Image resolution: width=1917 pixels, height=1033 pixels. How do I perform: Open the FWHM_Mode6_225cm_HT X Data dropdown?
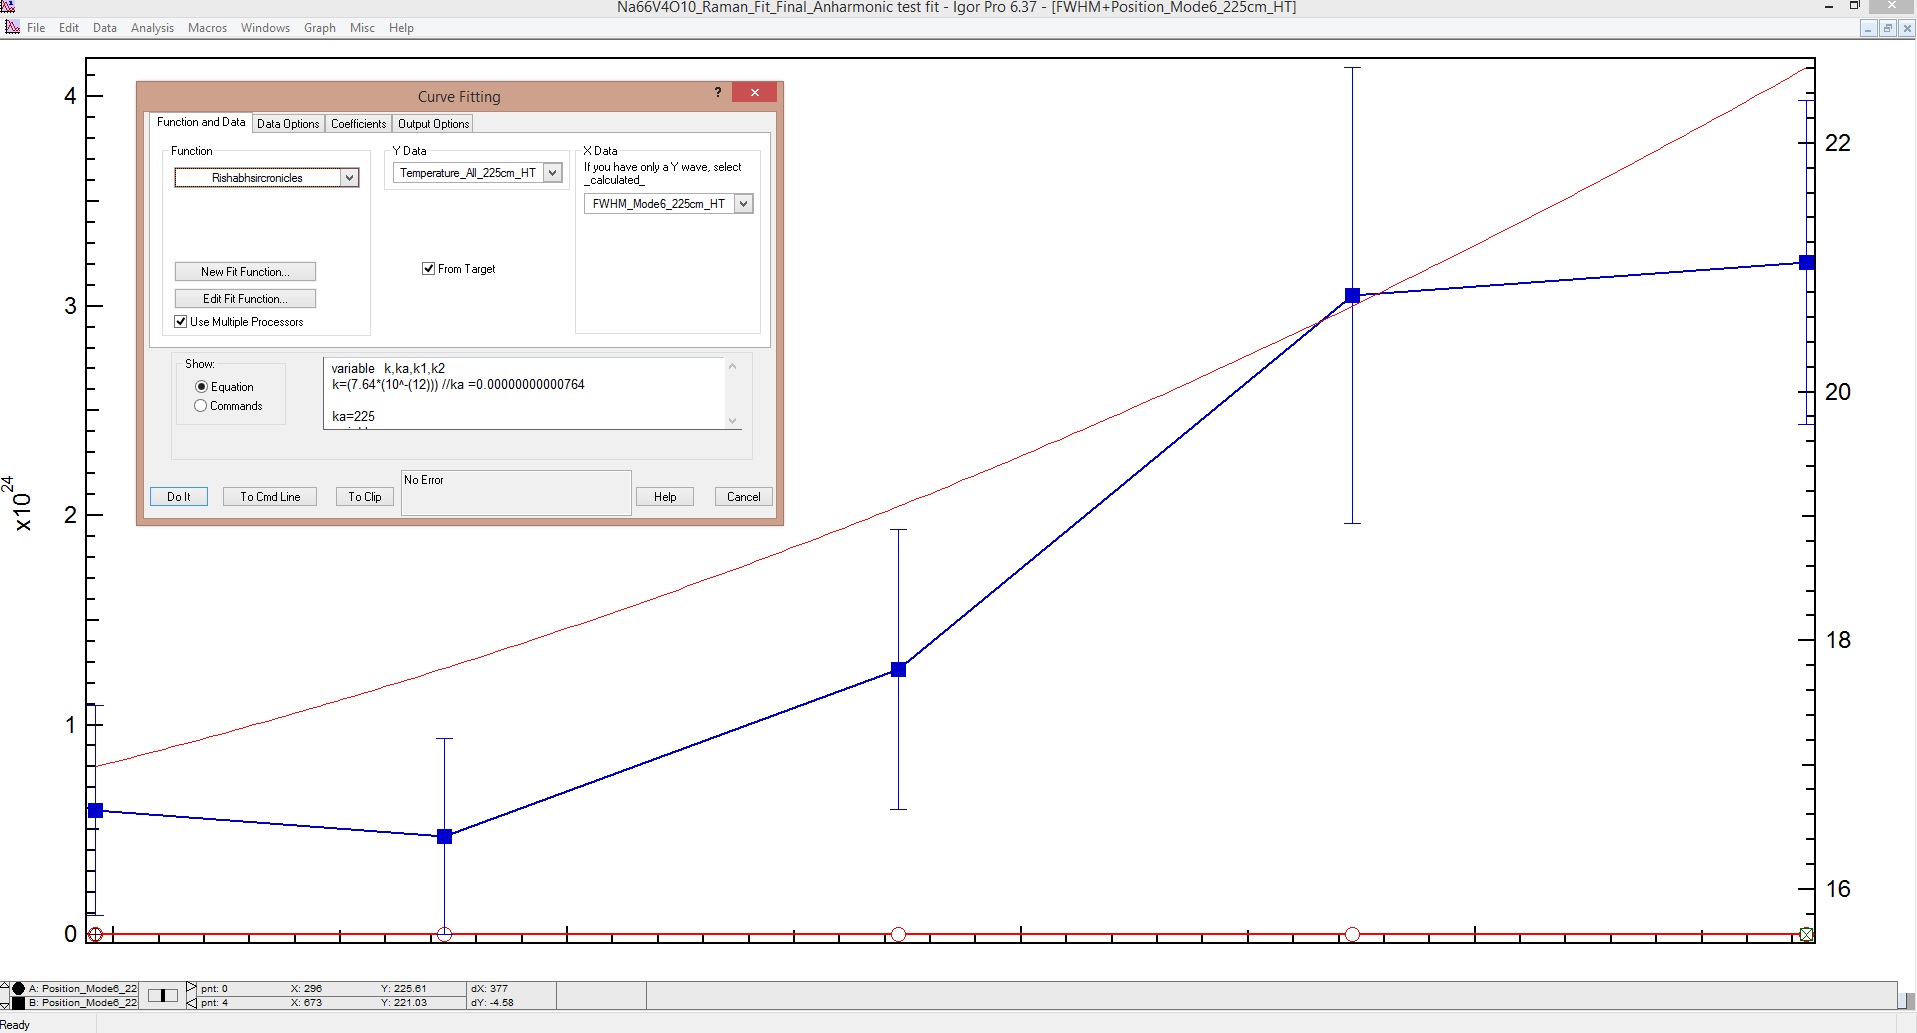[x=742, y=203]
